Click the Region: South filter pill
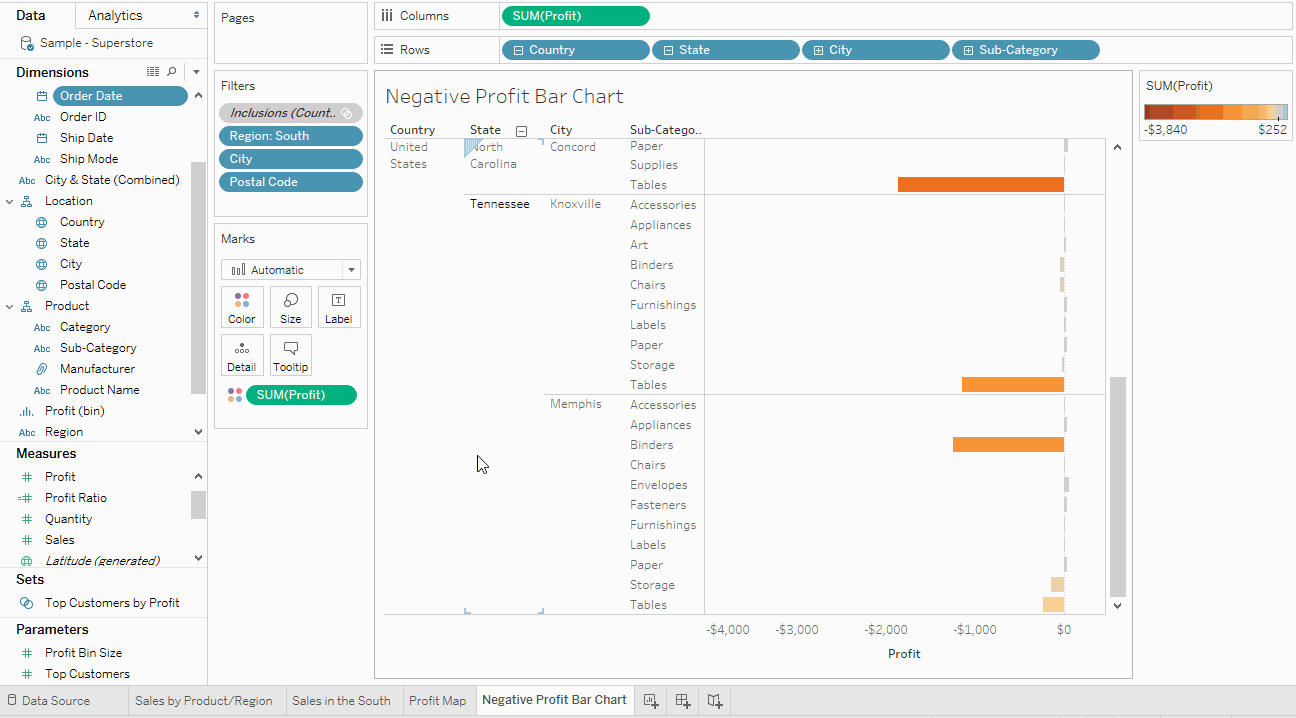Screen dimensions: 1296x718 [291, 136]
